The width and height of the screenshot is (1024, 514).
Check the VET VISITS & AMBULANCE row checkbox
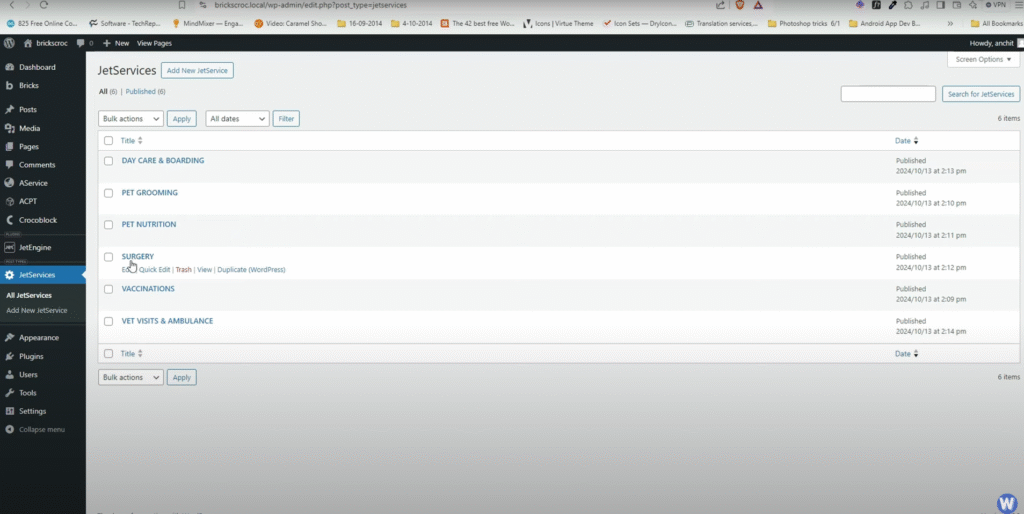coord(108,321)
